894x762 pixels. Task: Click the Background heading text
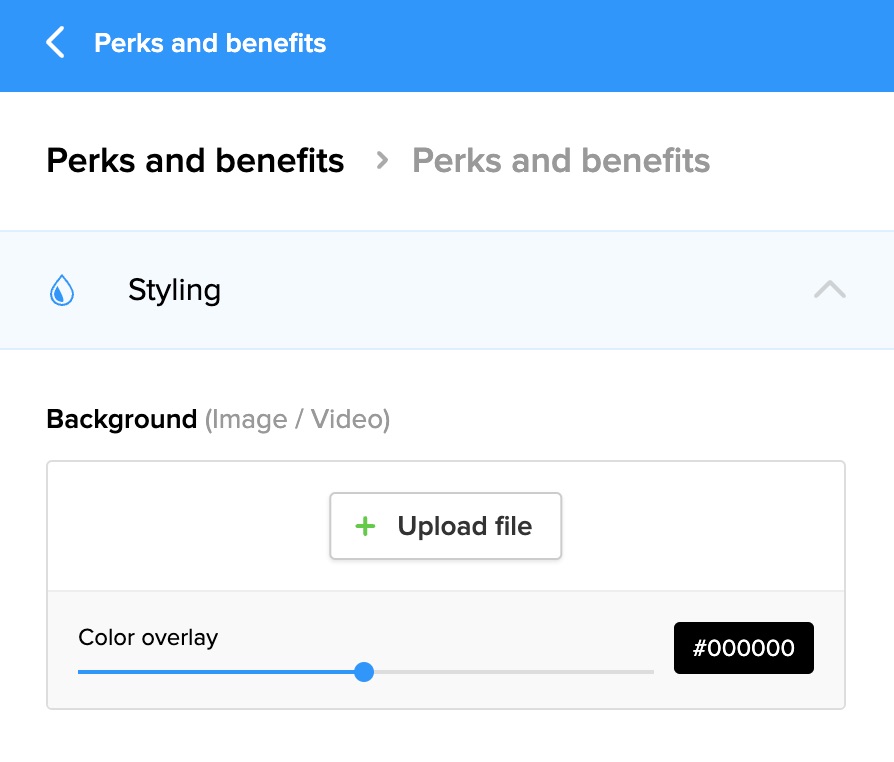tap(121, 419)
